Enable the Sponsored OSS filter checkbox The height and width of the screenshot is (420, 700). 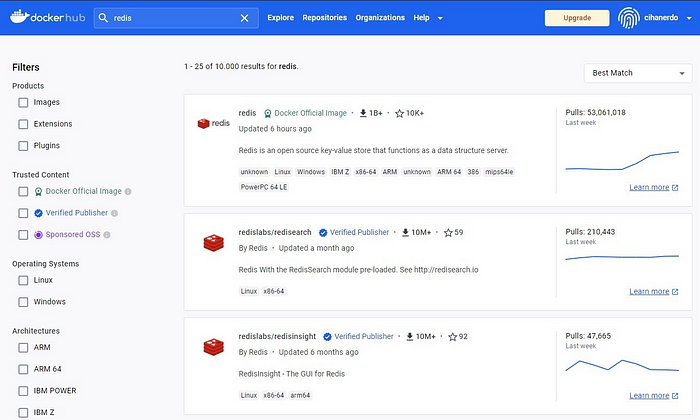point(23,235)
